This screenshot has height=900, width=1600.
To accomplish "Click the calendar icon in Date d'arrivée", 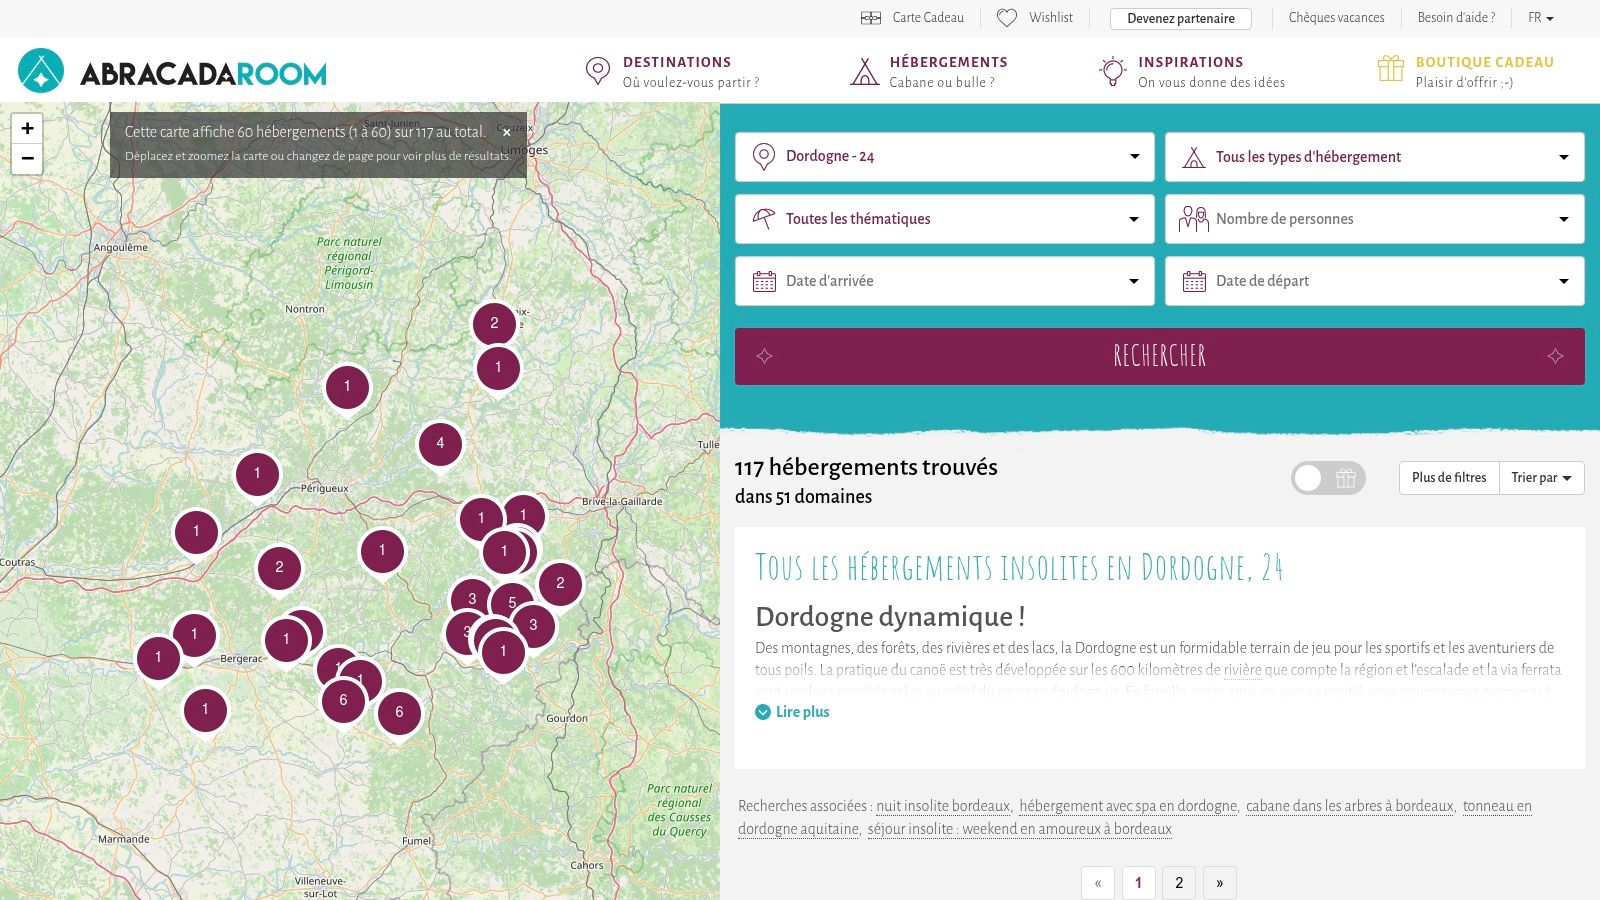I will (x=764, y=281).
